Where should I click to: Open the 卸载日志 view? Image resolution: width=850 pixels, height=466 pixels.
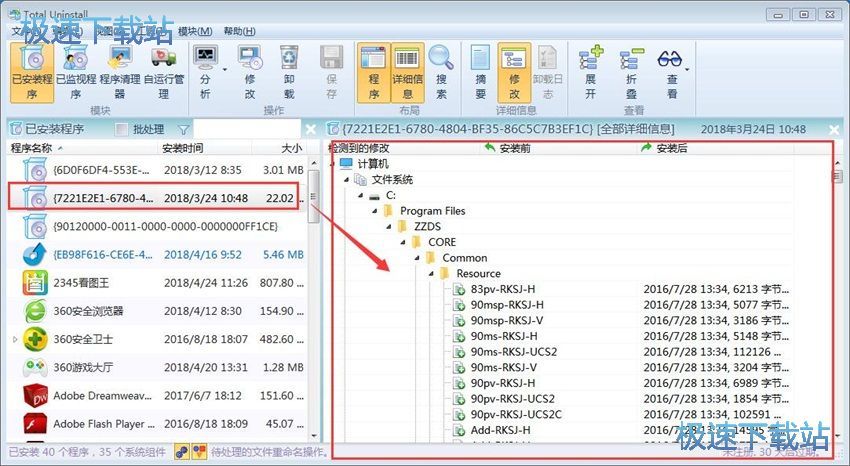pyautogui.click(x=548, y=73)
